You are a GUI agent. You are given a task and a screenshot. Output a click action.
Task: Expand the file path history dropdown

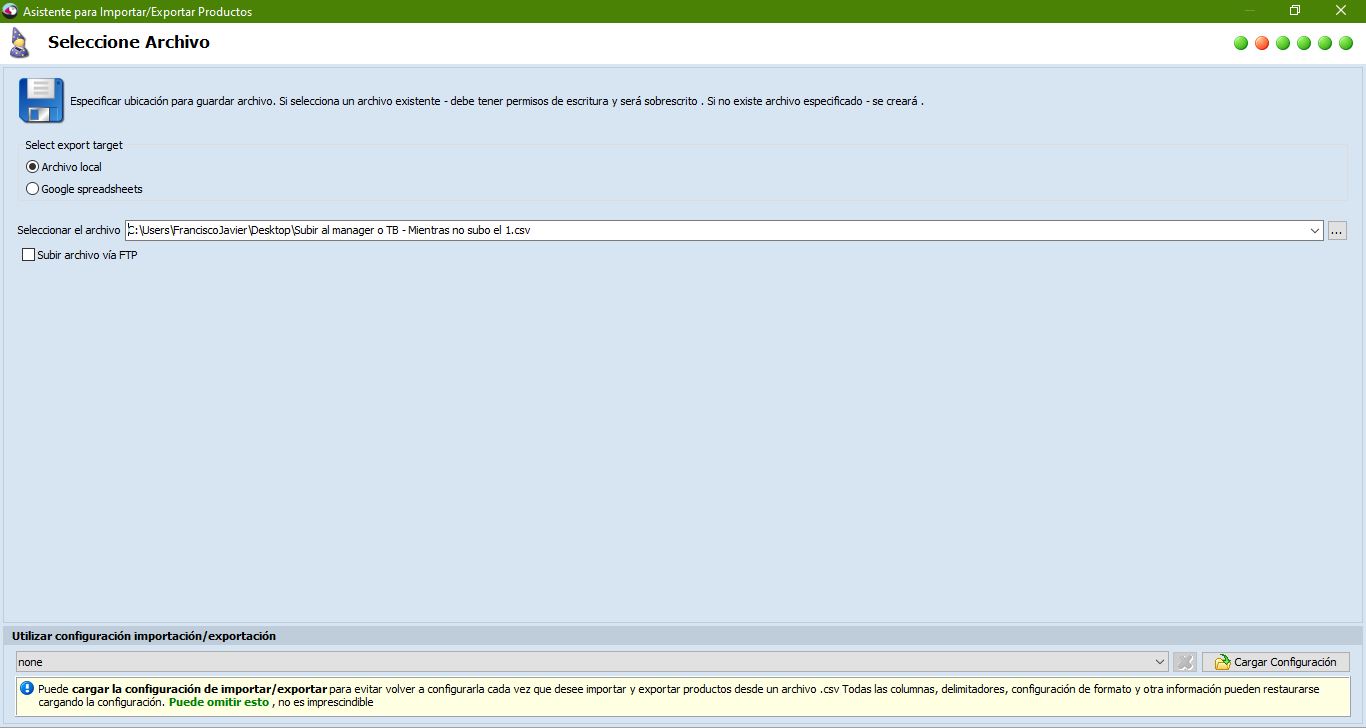click(1315, 231)
